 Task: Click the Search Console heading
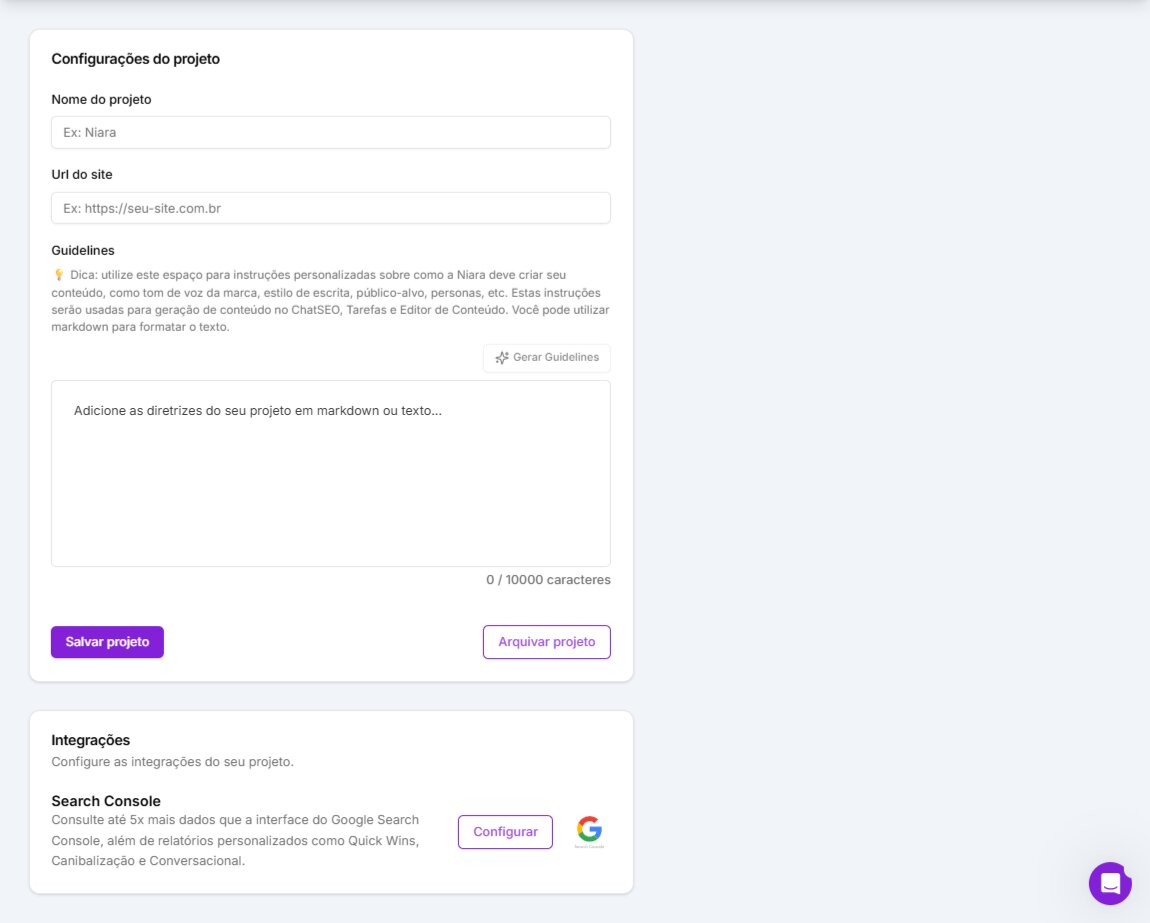(x=106, y=800)
